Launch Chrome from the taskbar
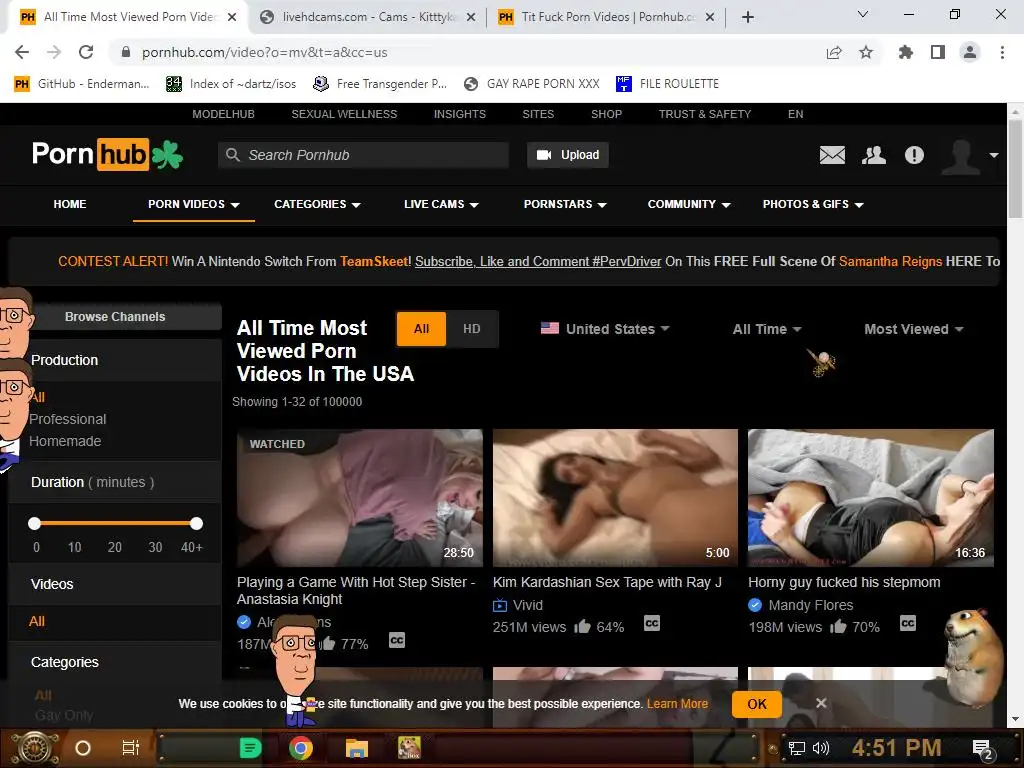The height and width of the screenshot is (768, 1024). click(301, 748)
